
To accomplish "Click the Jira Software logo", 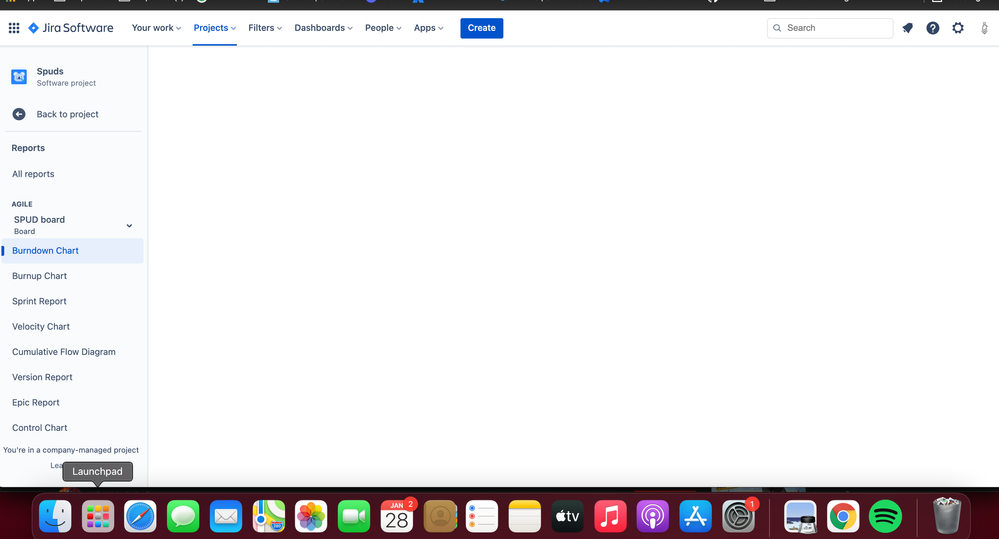I will pos(71,28).
